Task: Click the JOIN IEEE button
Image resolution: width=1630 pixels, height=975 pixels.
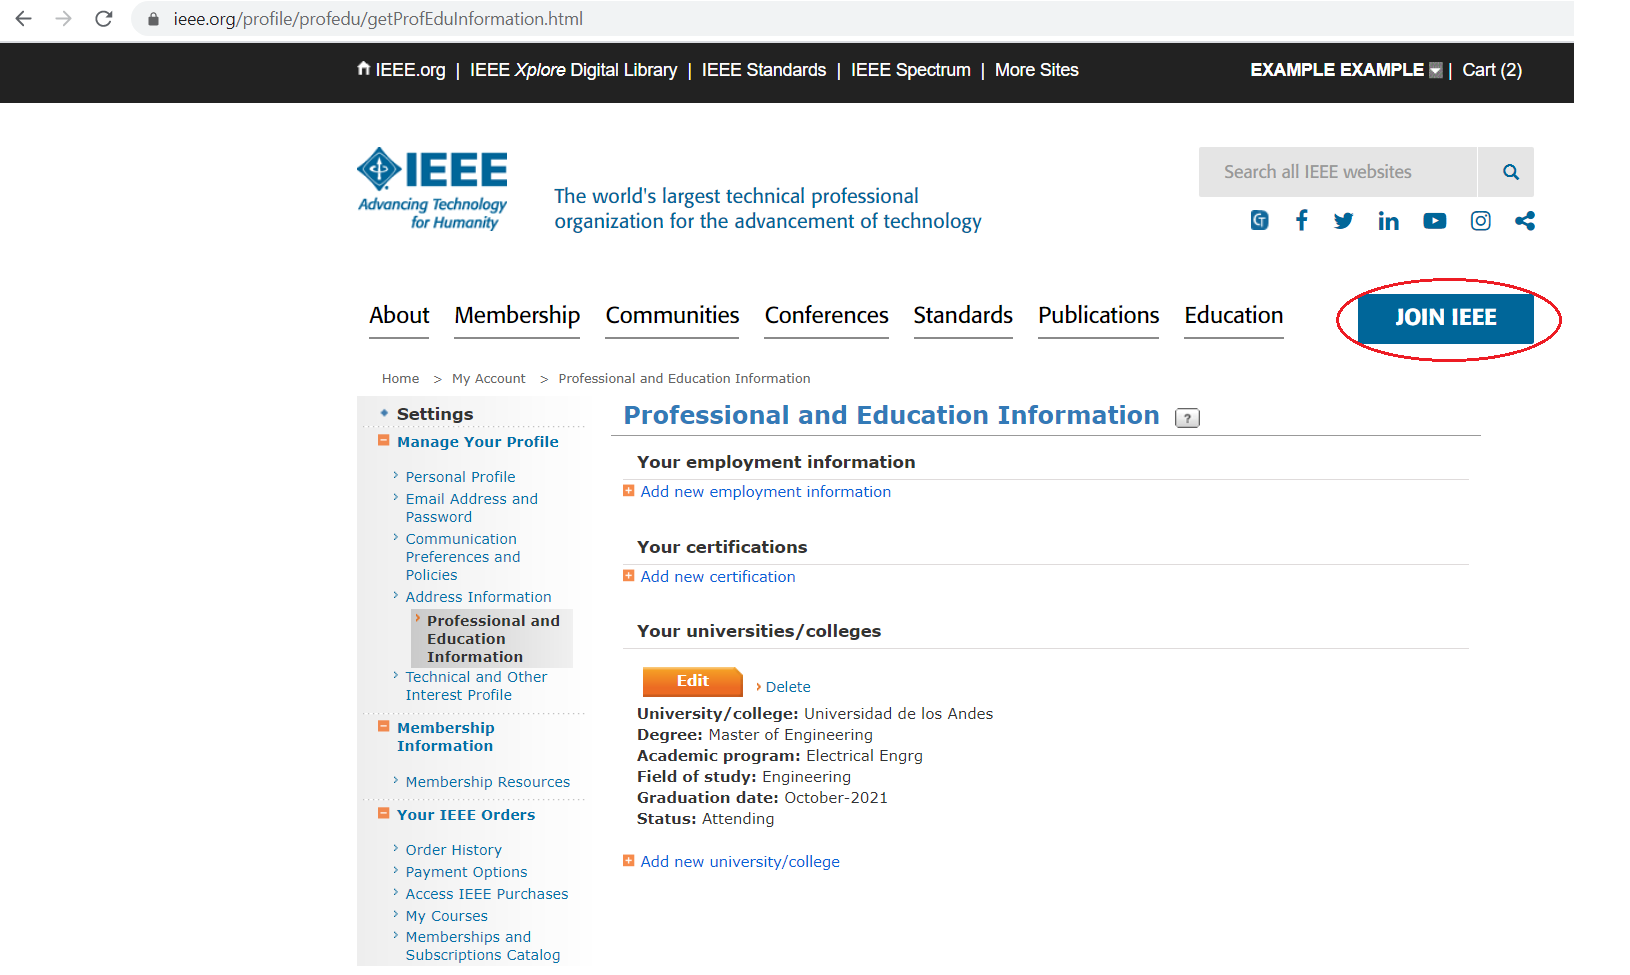Action: (x=1446, y=318)
